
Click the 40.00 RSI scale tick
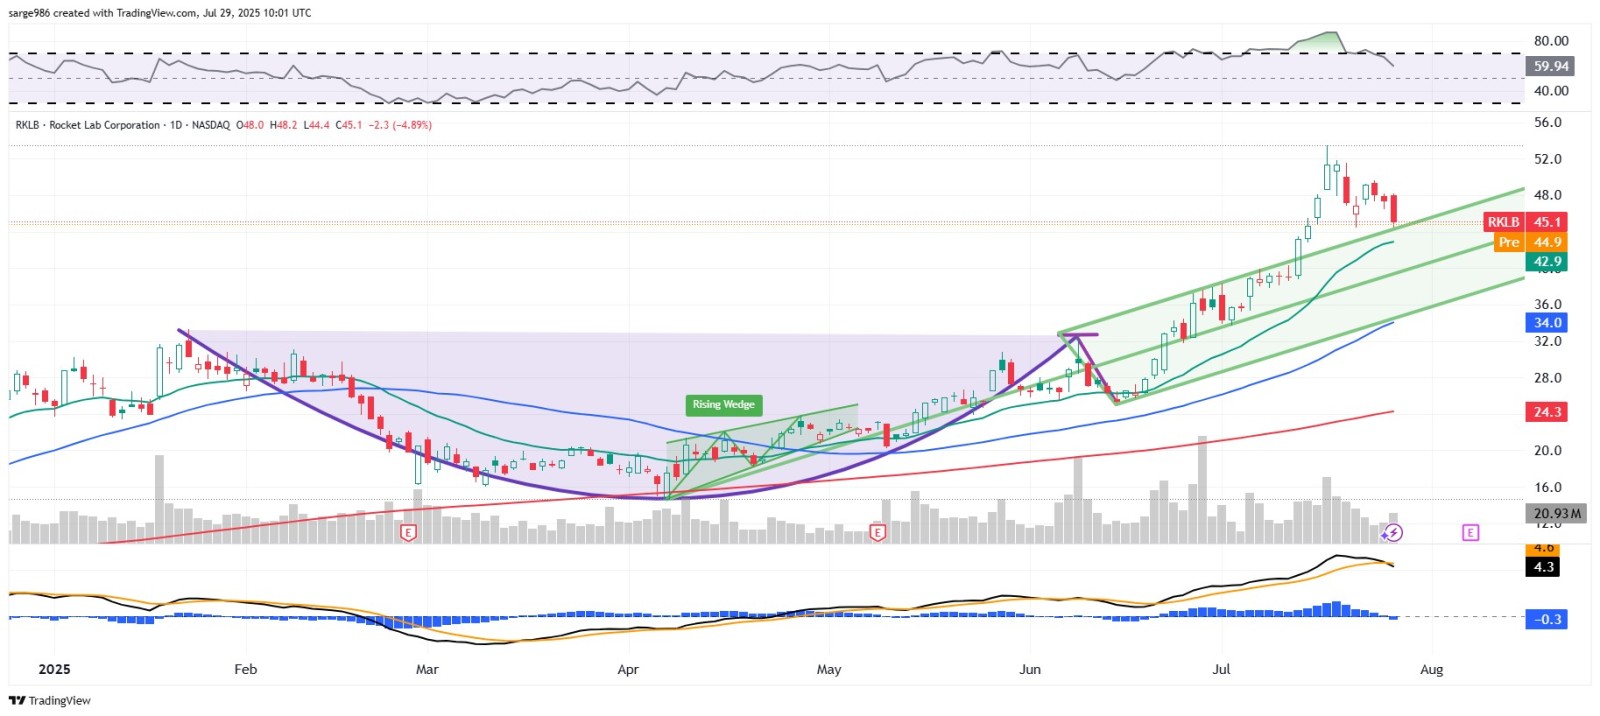click(x=1551, y=90)
